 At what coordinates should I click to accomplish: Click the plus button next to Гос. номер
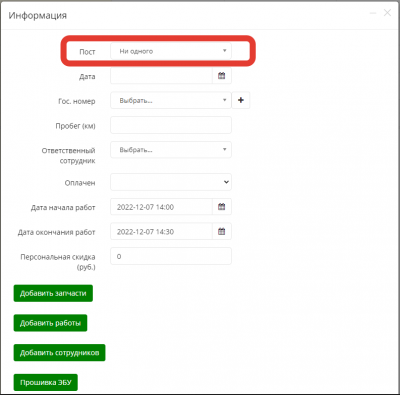241,100
